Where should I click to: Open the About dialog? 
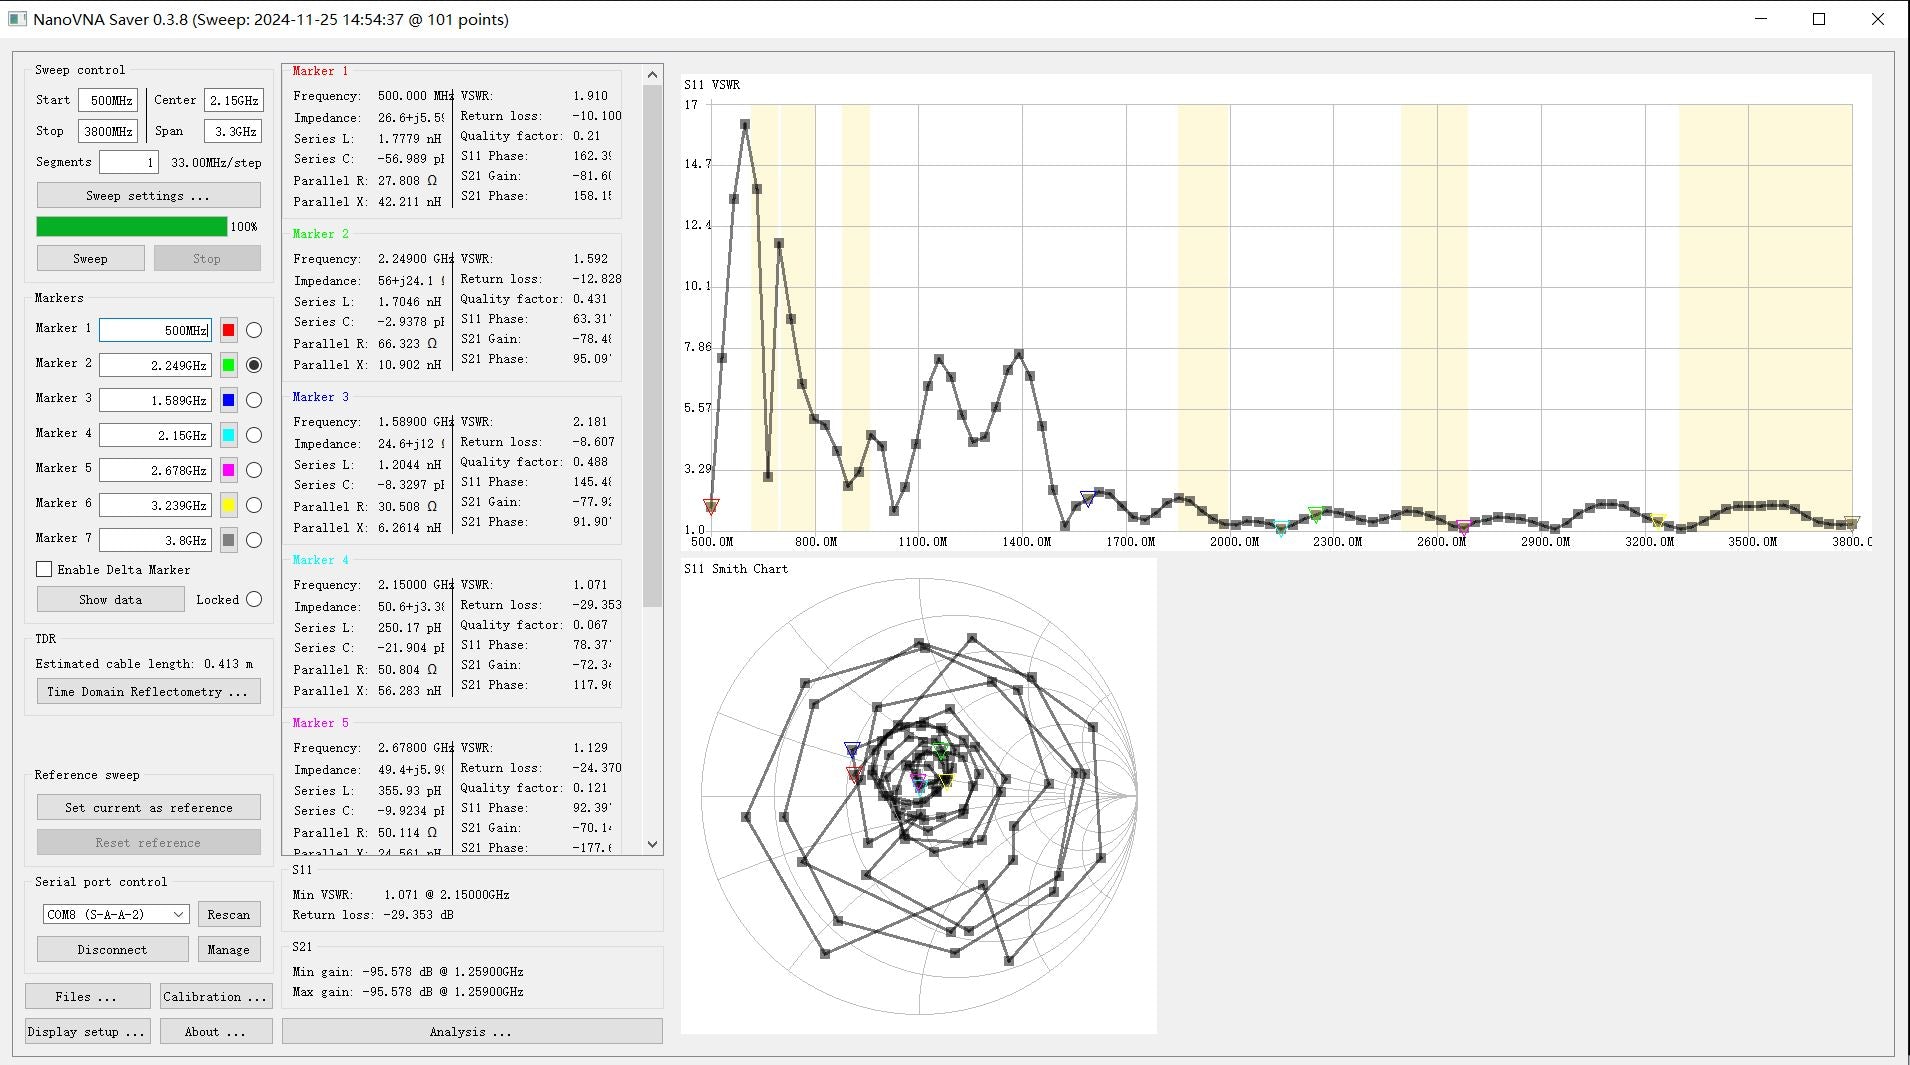click(x=216, y=1031)
